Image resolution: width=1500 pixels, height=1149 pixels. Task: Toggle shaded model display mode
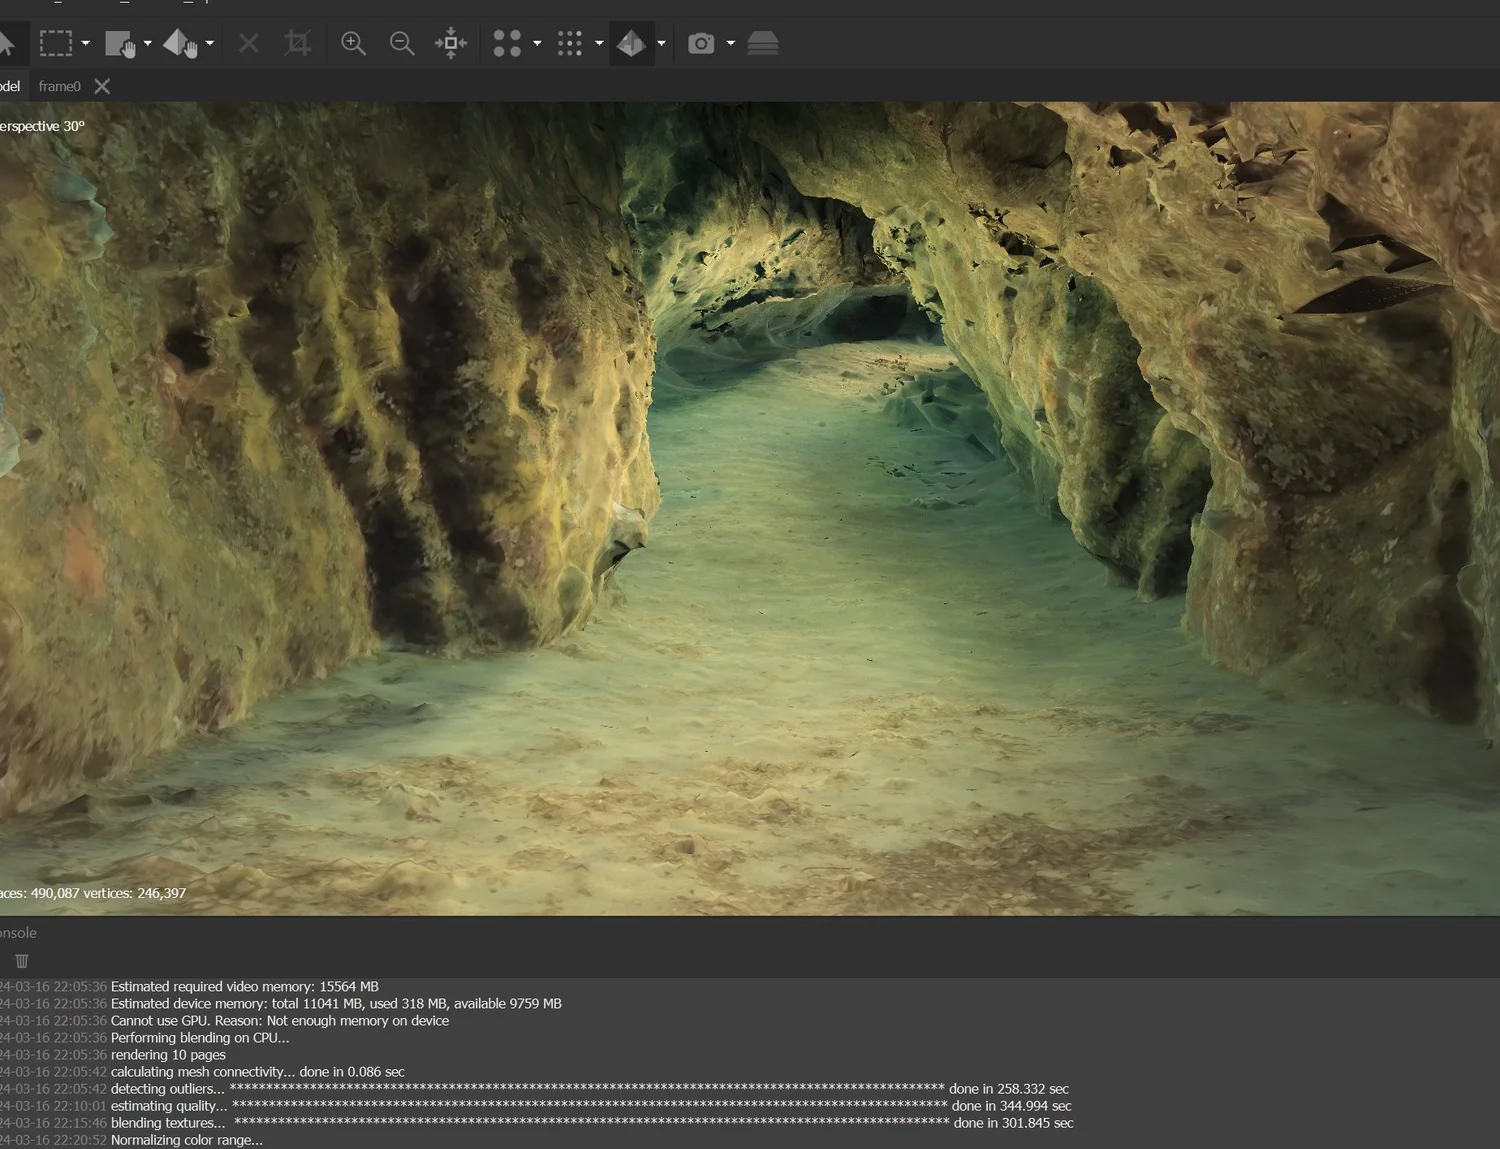click(633, 43)
